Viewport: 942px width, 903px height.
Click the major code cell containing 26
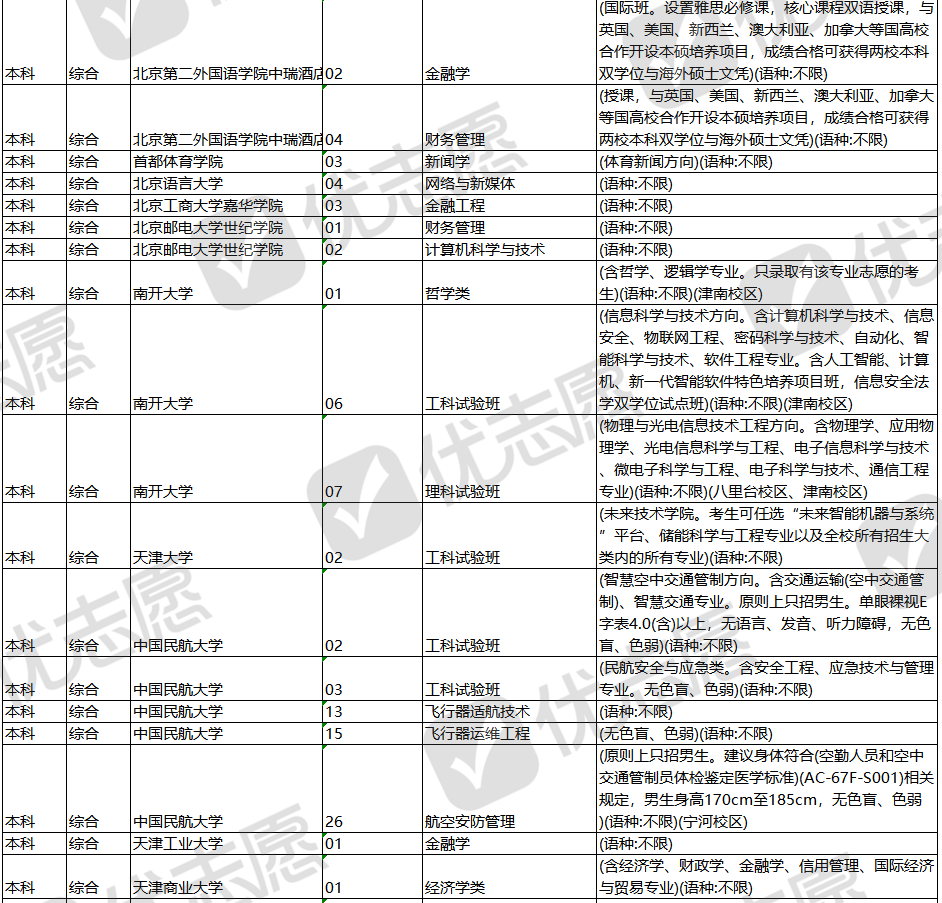pos(335,822)
